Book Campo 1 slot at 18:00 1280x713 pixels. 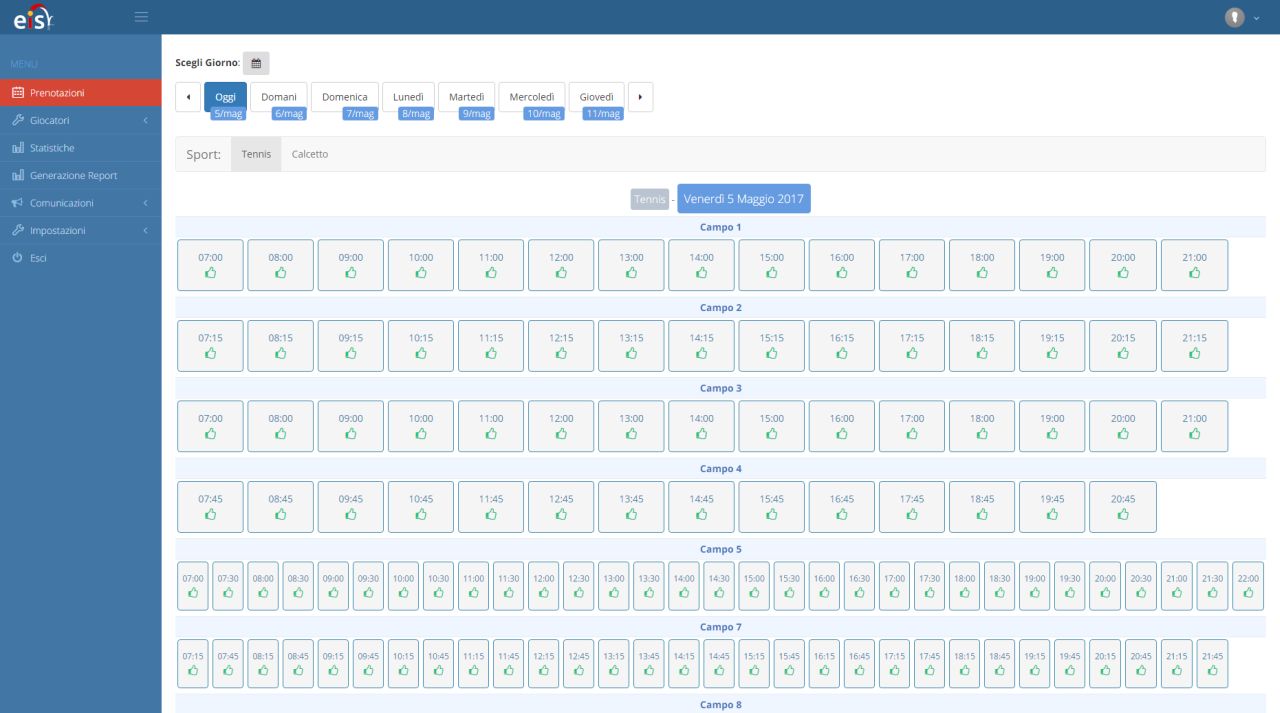tap(982, 265)
